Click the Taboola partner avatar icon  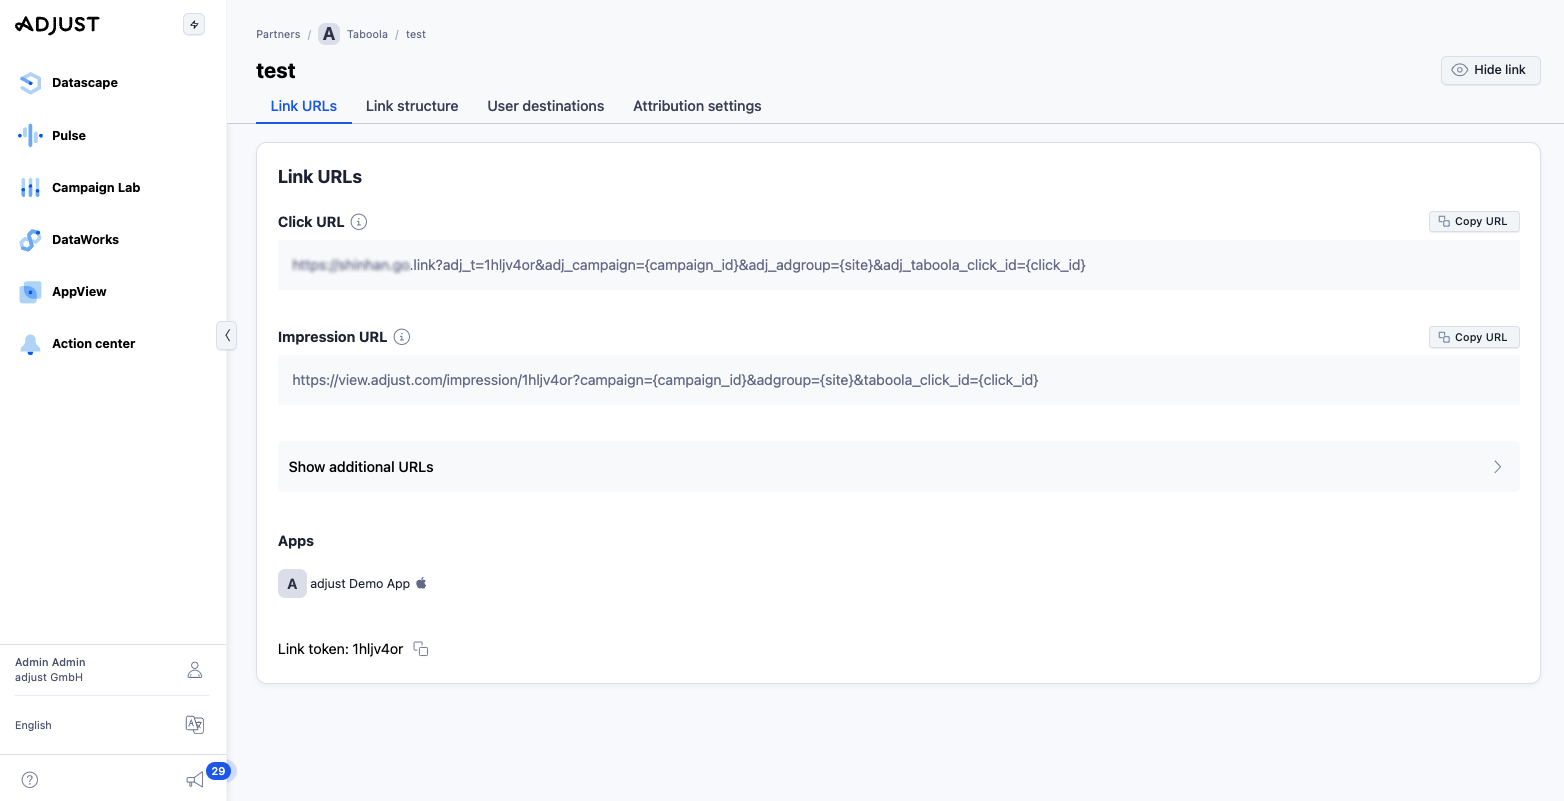[x=329, y=34]
